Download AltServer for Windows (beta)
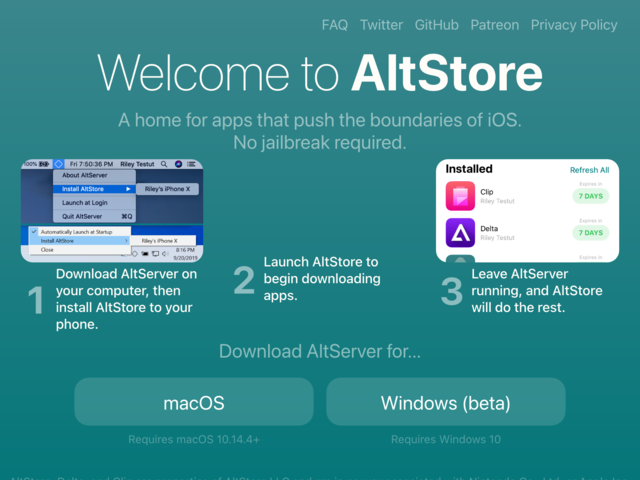The image size is (640, 480). pos(446,402)
